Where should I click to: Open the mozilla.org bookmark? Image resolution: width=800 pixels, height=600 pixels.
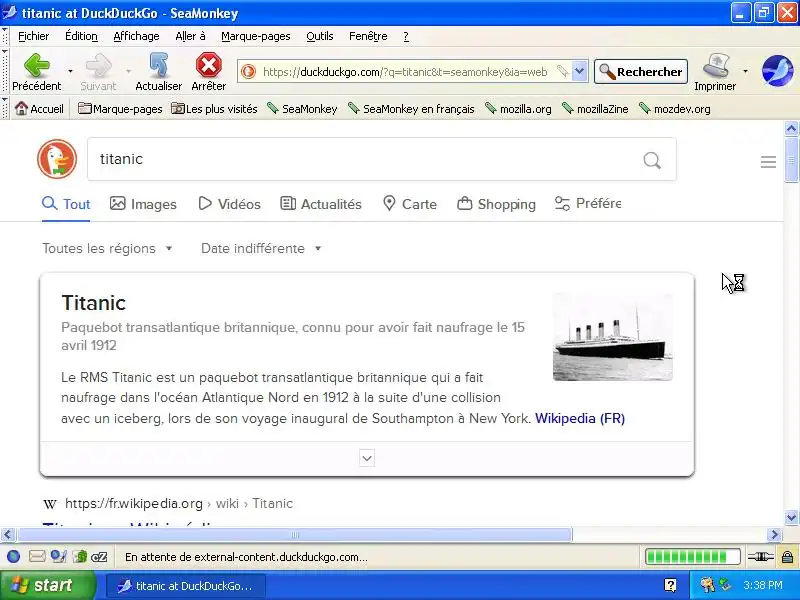click(x=518, y=109)
